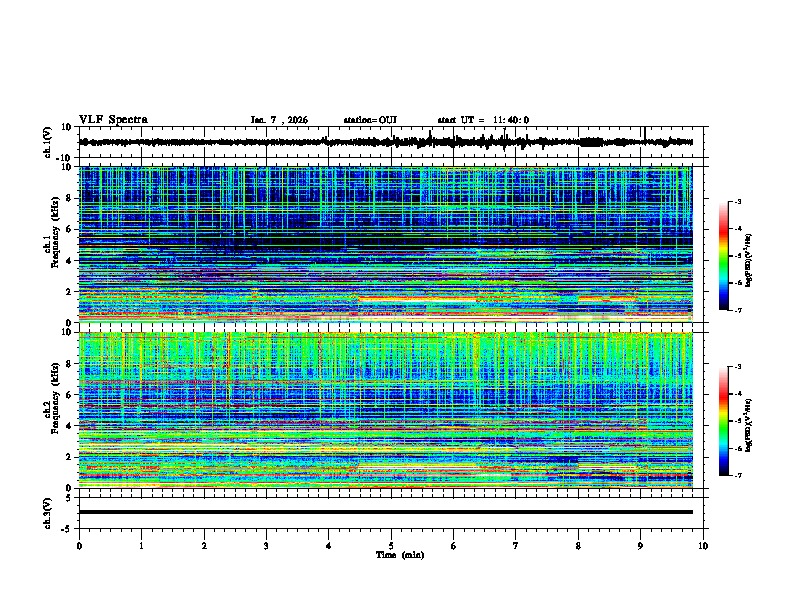Click the "ch.3(V)" axis label

48,513
